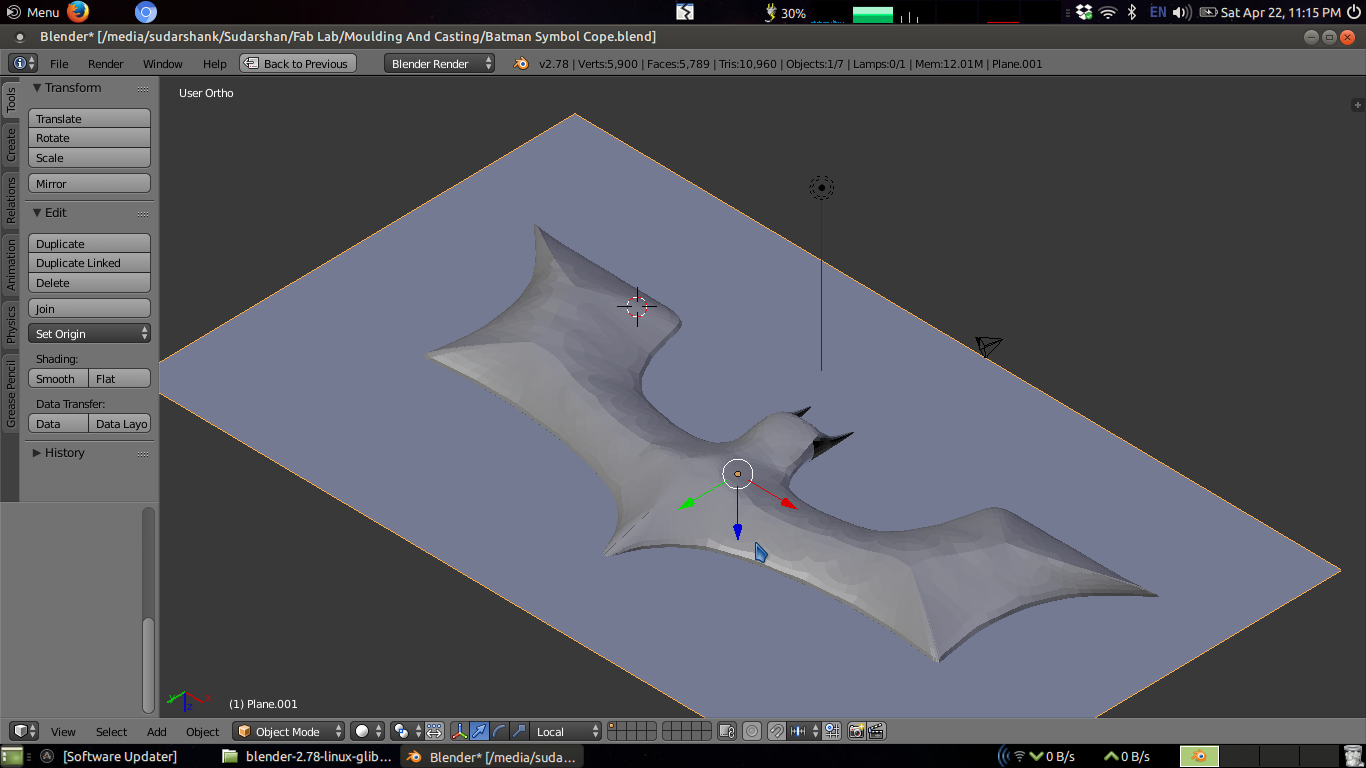Switch to the Relations tab
The height and width of the screenshot is (768, 1366).
pyautogui.click(x=11, y=200)
